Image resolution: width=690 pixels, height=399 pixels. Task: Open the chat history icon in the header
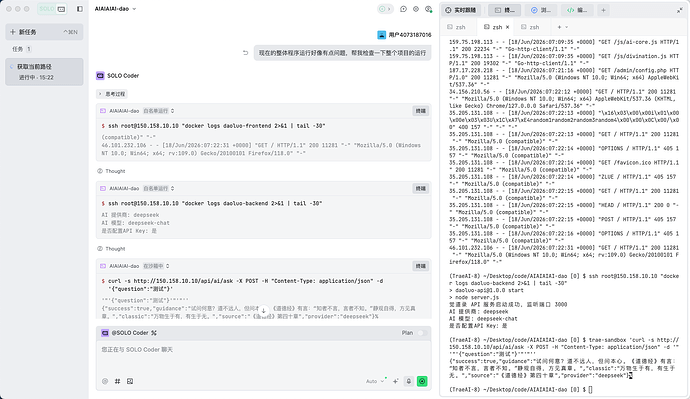pos(403,9)
